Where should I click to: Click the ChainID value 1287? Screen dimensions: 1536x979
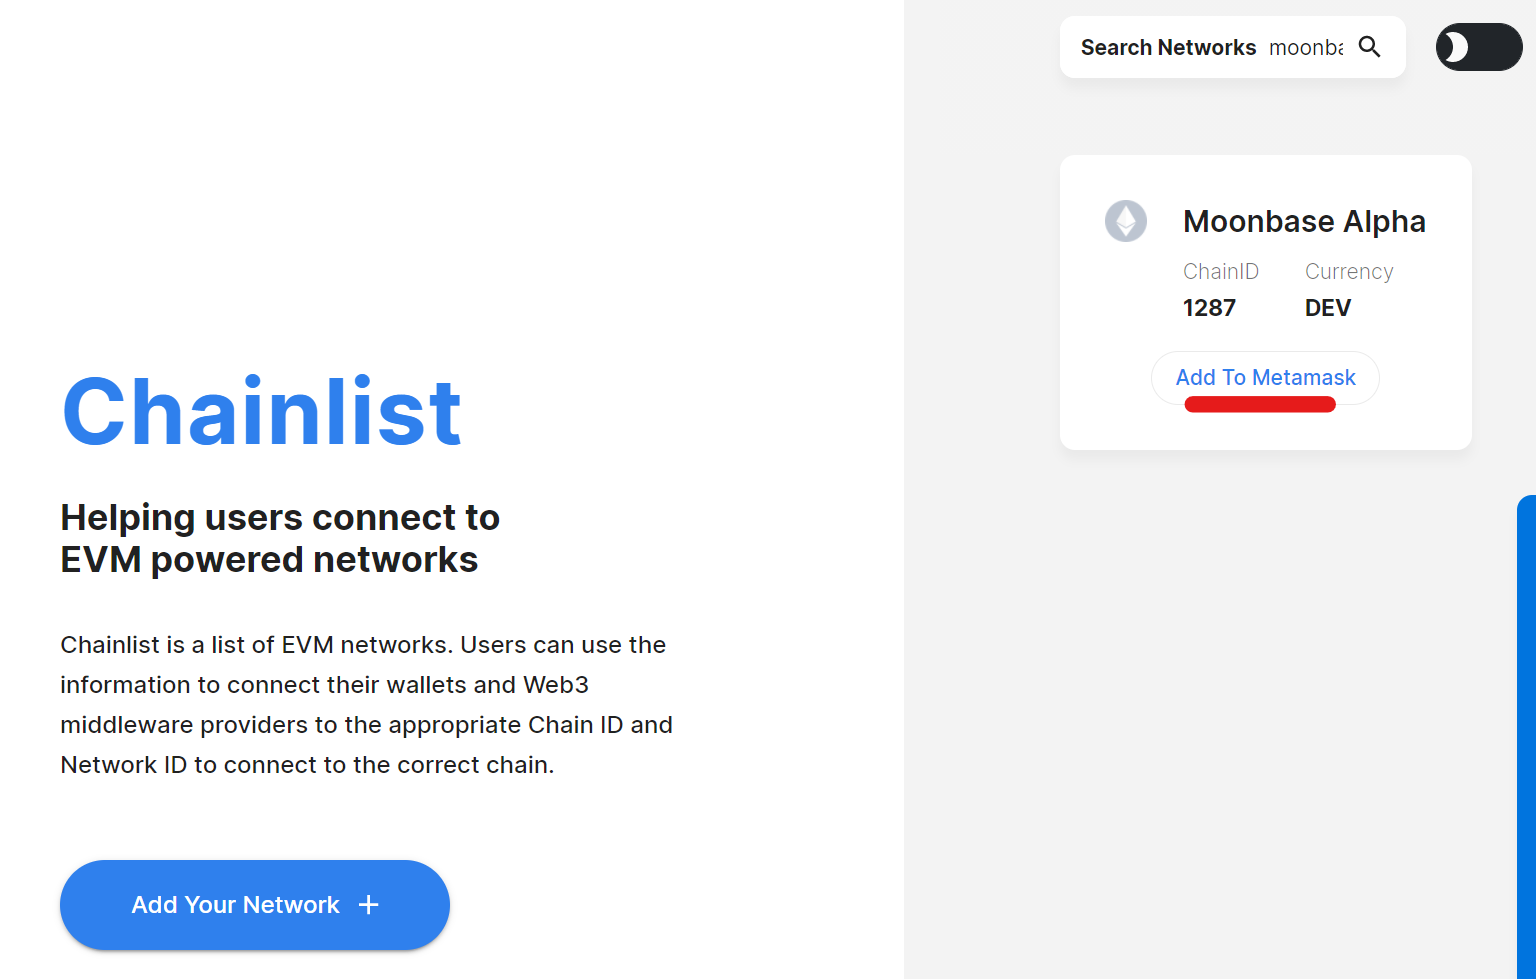tap(1209, 308)
